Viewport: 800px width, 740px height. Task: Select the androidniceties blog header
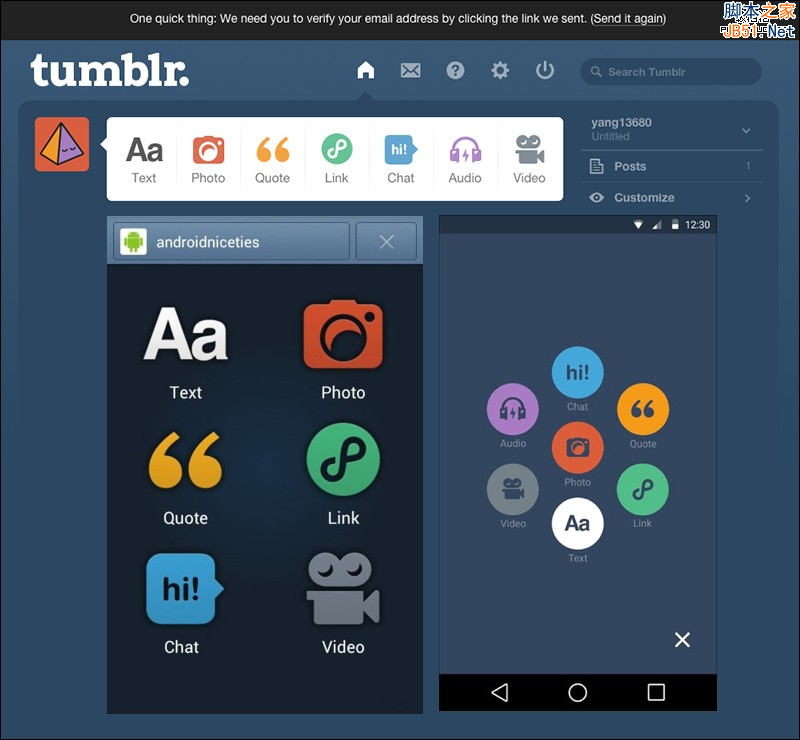(x=232, y=241)
